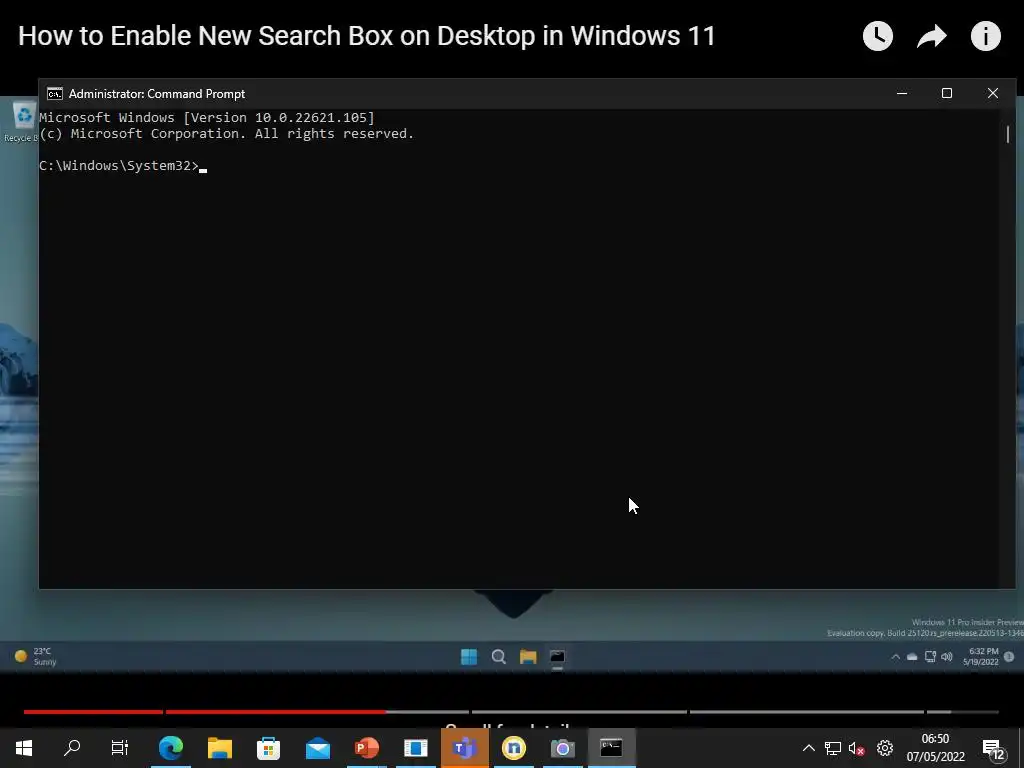Close the Administrator: Command Prompt window
Image resolution: width=1024 pixels, height=768 pixels.
click(993, 93)
